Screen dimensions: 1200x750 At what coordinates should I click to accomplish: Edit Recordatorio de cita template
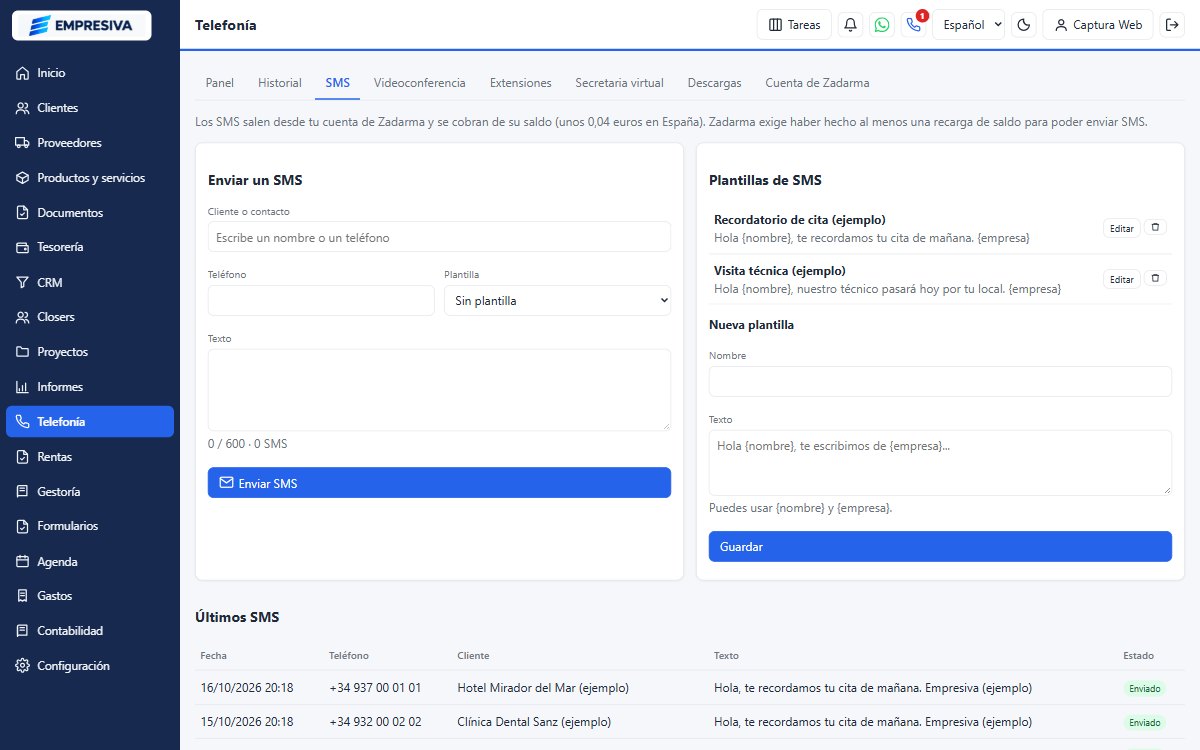(1122, 228)
